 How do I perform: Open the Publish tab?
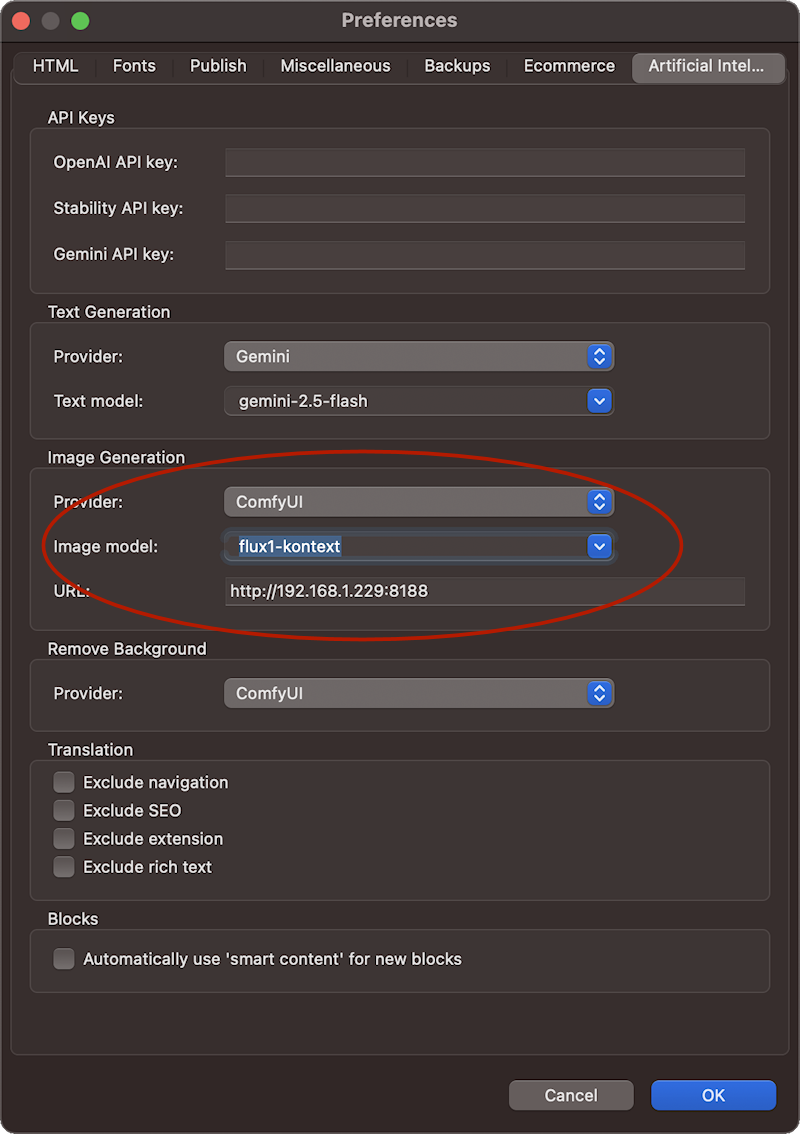[218, 66]
